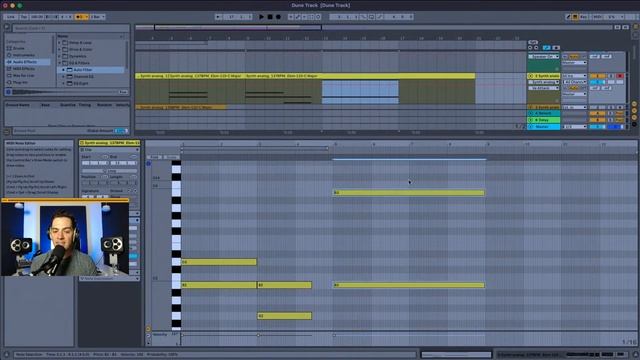Click the Tap tempo button
The image size is (640, 360).
coord(24,17)
